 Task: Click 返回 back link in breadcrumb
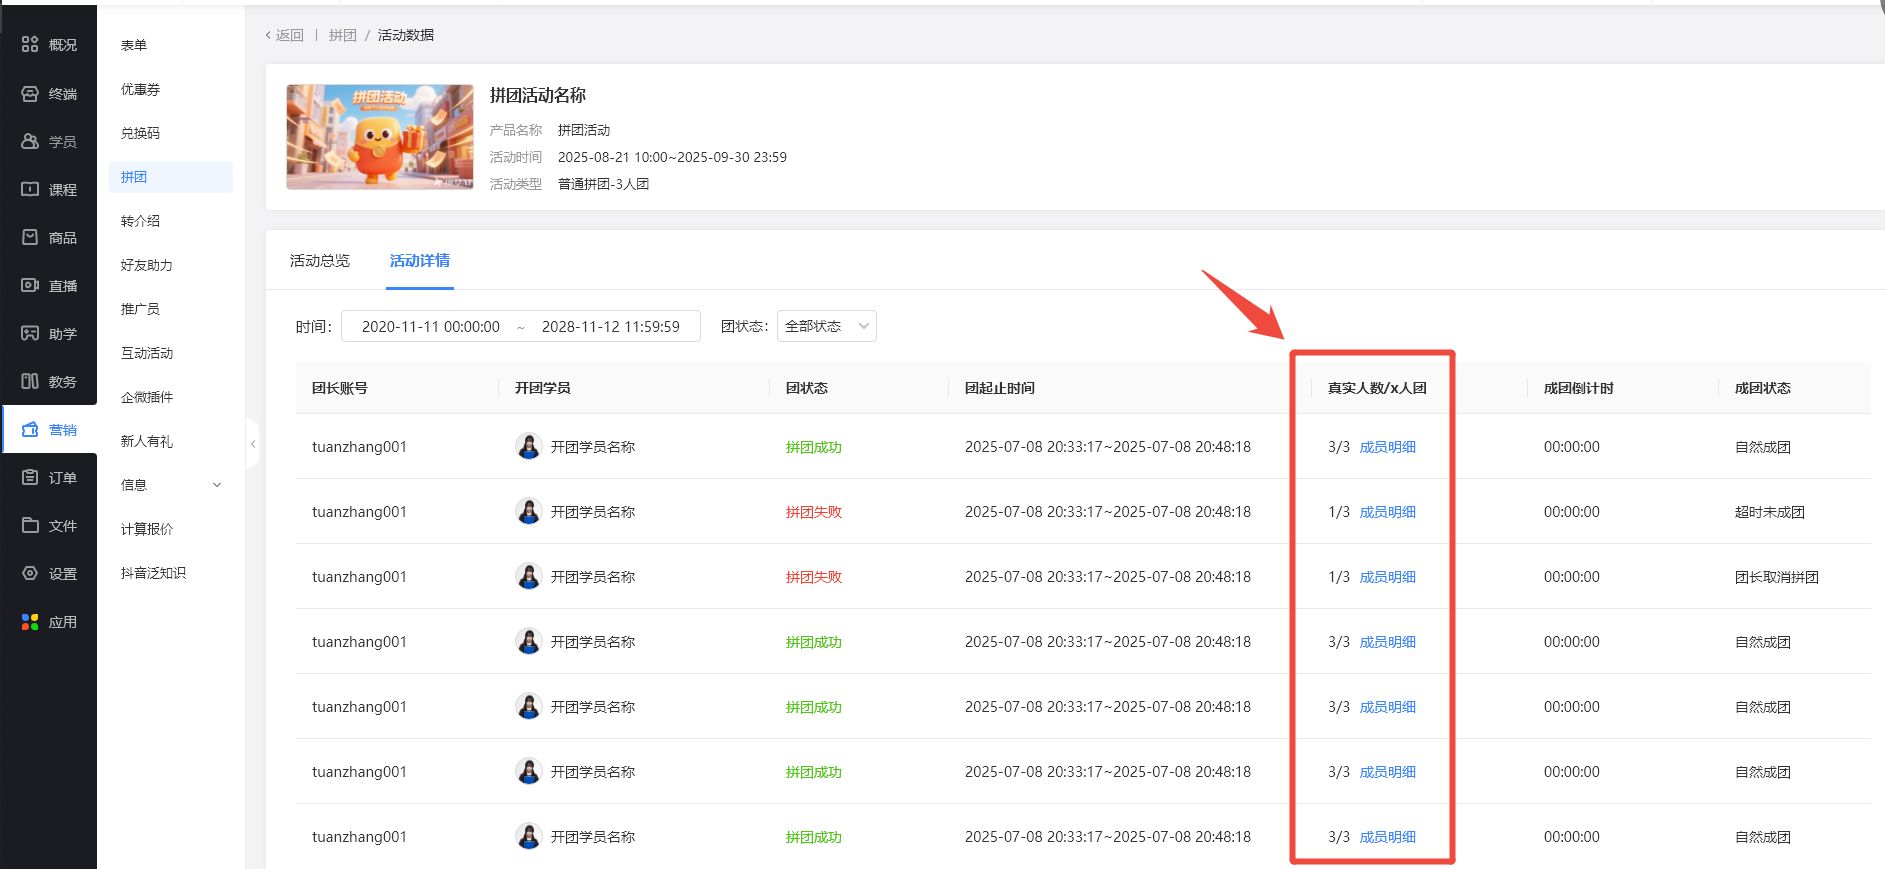285,35
